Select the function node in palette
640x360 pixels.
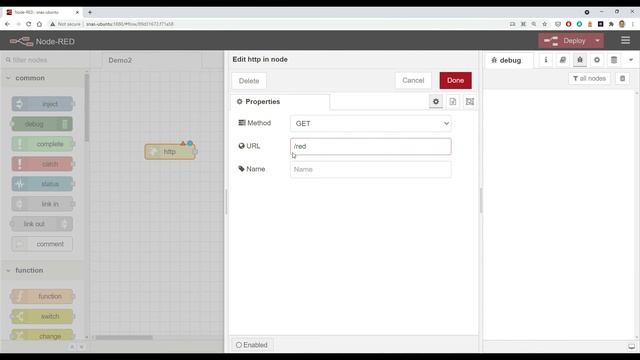point(42,296)
